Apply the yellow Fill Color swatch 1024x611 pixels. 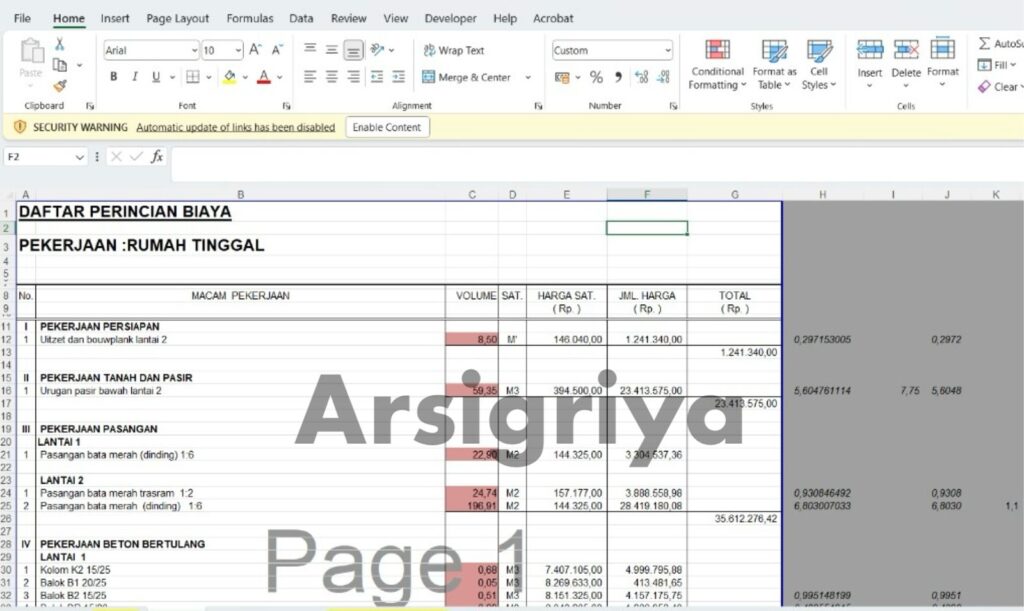[x=229, y=77]
